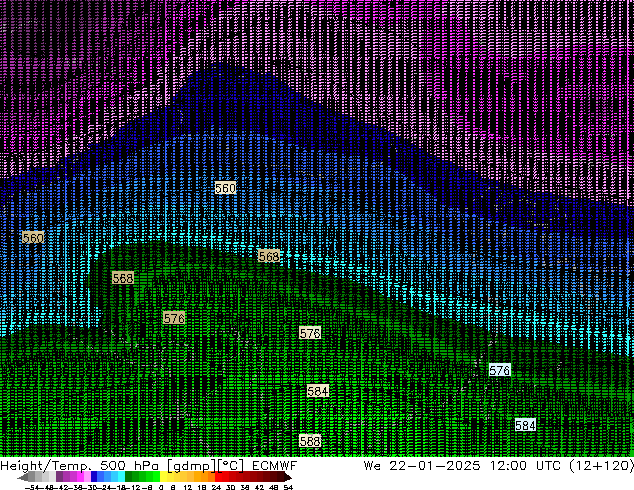
Task: Click the [gdmp] unit text
Action: pos(191,466)
